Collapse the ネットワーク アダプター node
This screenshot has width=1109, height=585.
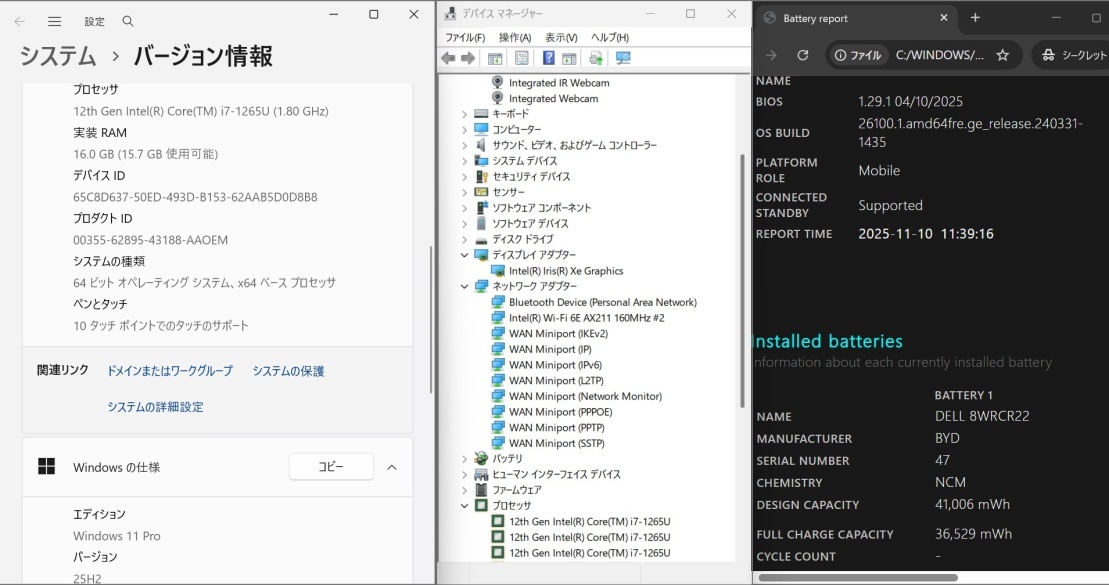[463, 286]
